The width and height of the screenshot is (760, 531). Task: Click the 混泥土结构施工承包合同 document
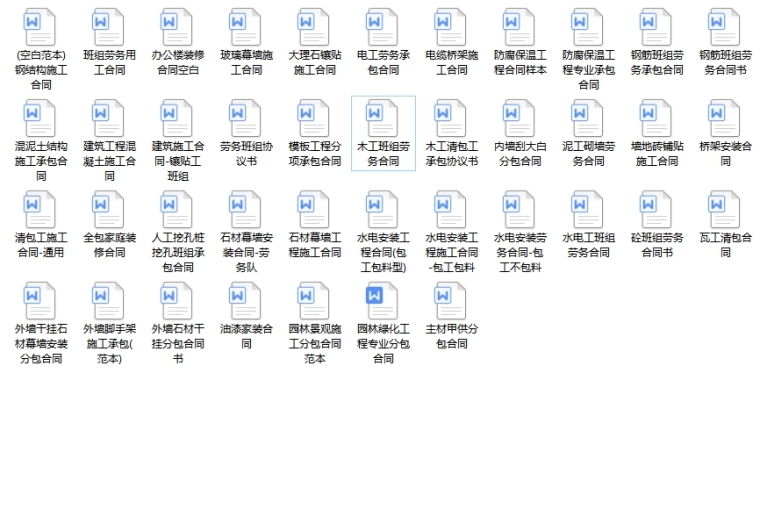pos(41,119)
